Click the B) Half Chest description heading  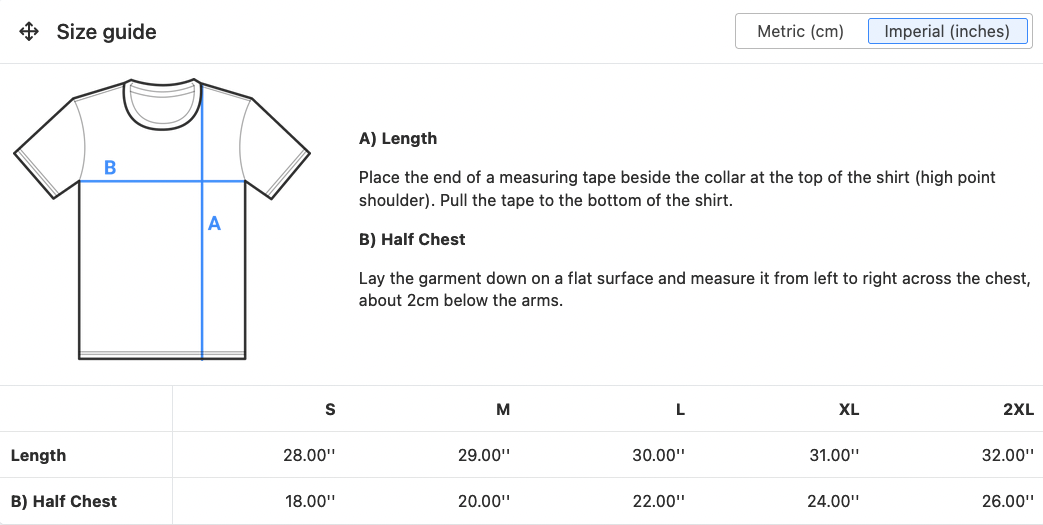(x=412, y=240)
